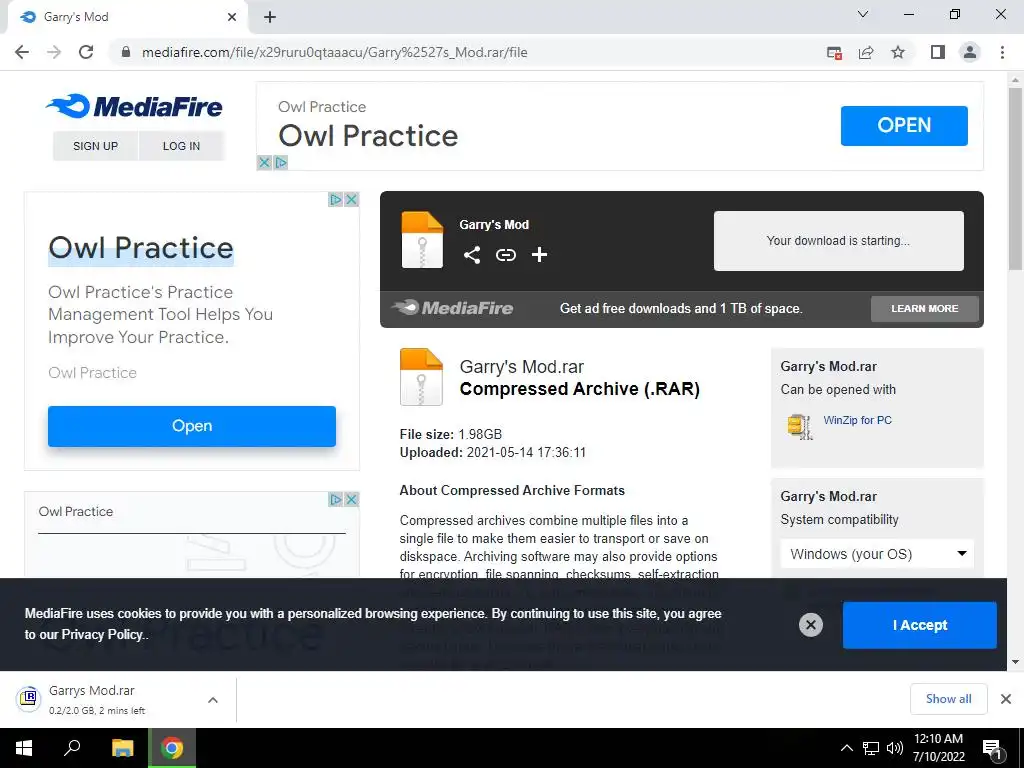Click Chrome icon in taskbar
This screenshot has height=768, width=1024.
coord(172,748)
